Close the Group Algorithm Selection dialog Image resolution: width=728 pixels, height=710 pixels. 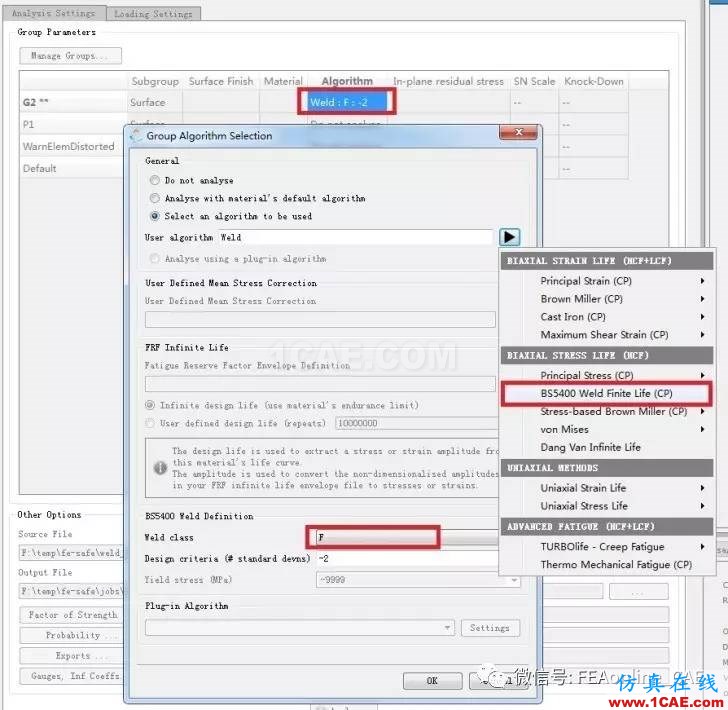point(518,132)
